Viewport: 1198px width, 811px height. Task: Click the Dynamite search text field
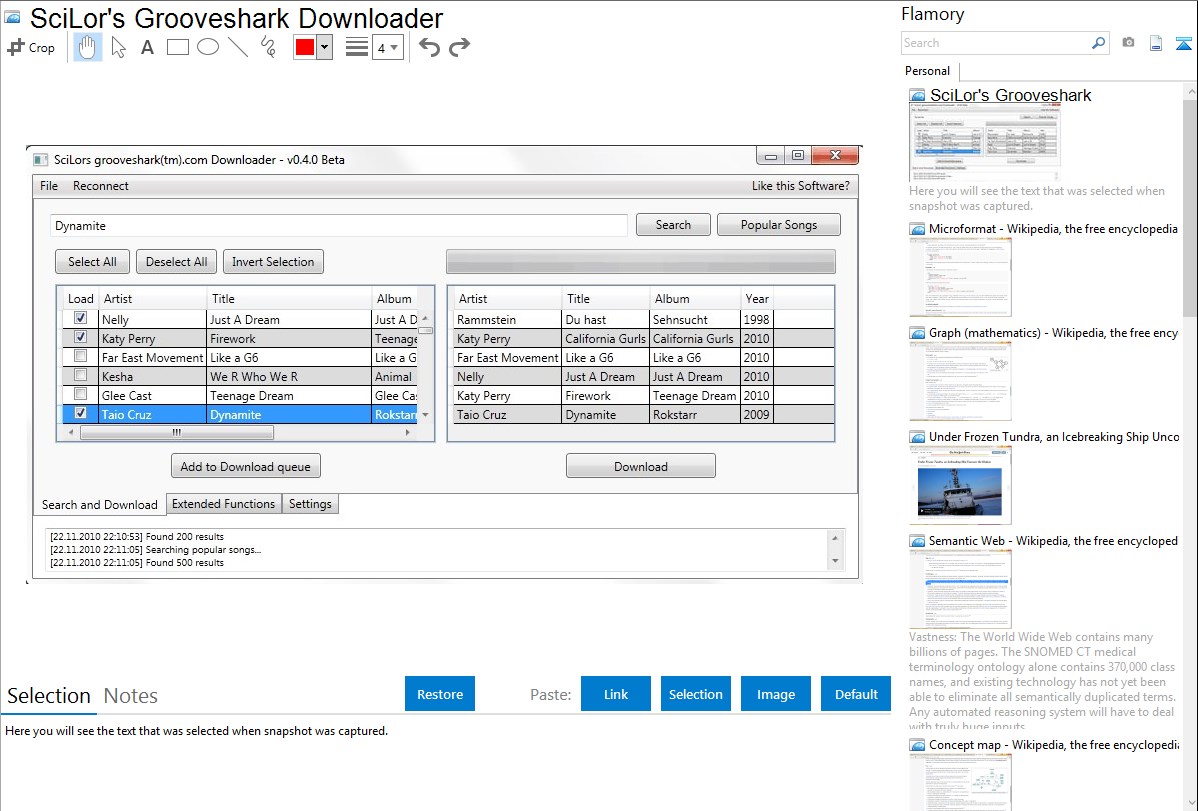[x=338, y=225]
